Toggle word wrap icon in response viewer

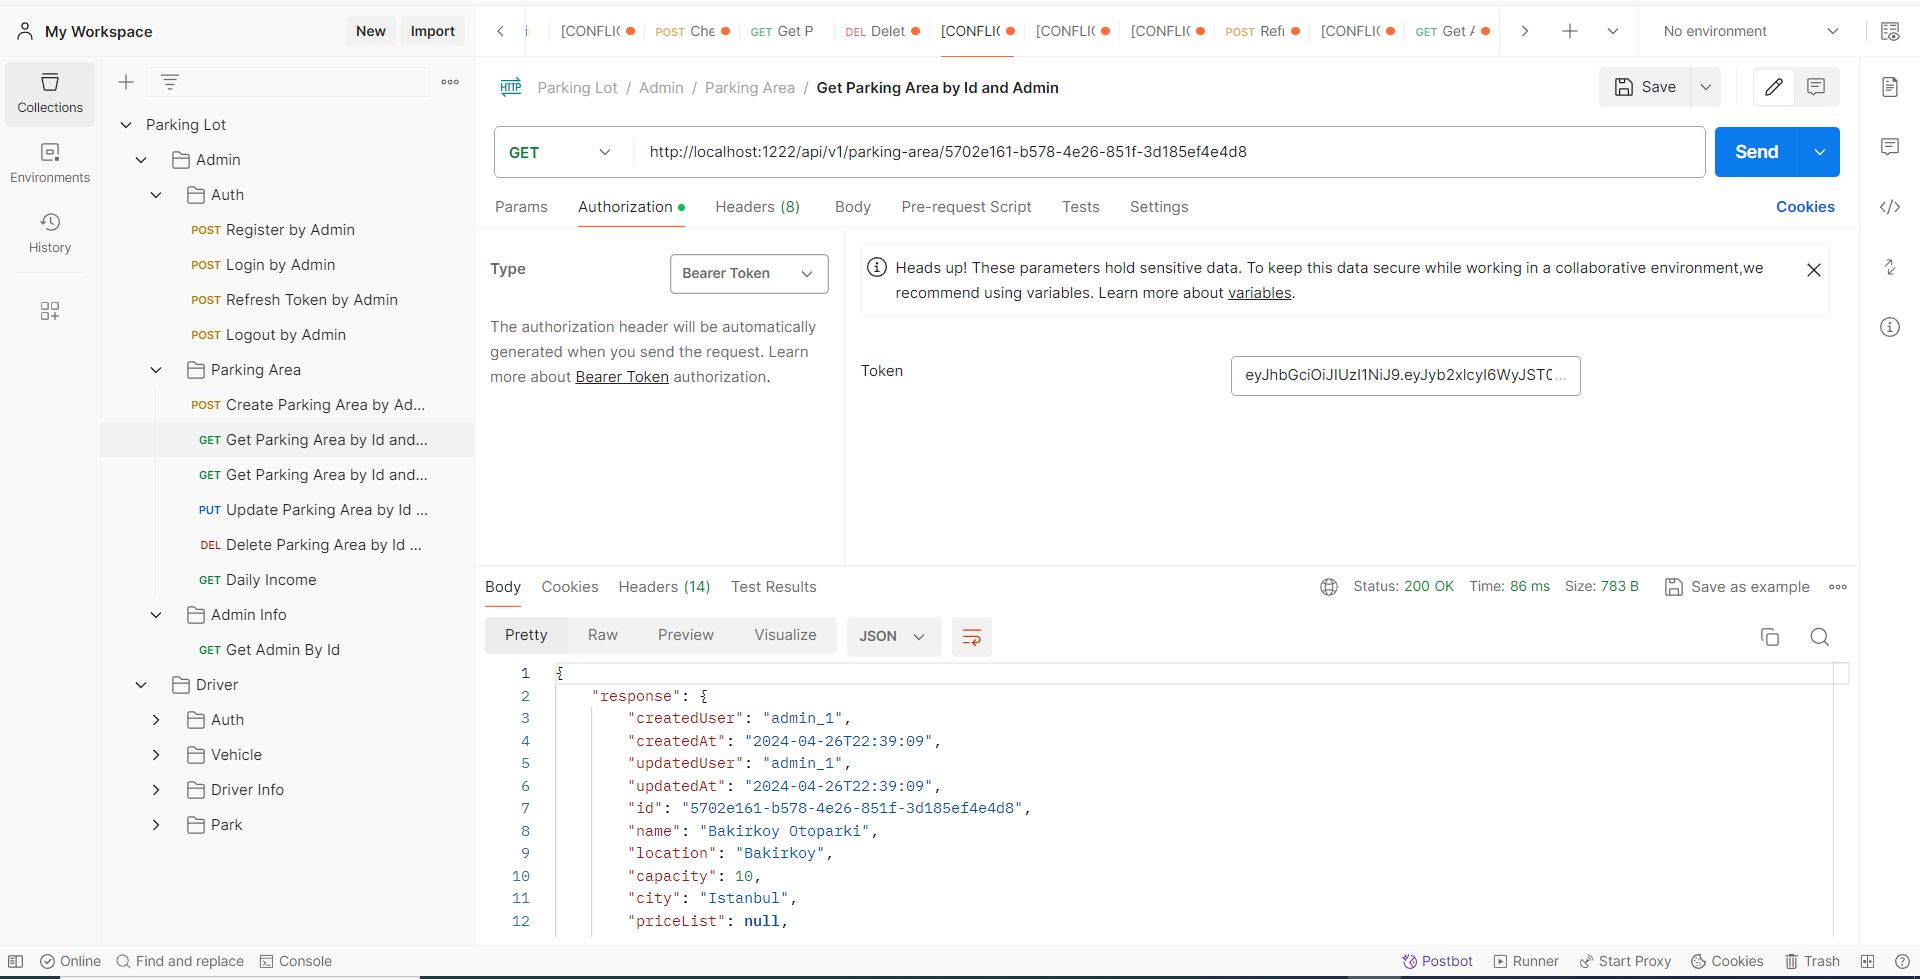972,637
